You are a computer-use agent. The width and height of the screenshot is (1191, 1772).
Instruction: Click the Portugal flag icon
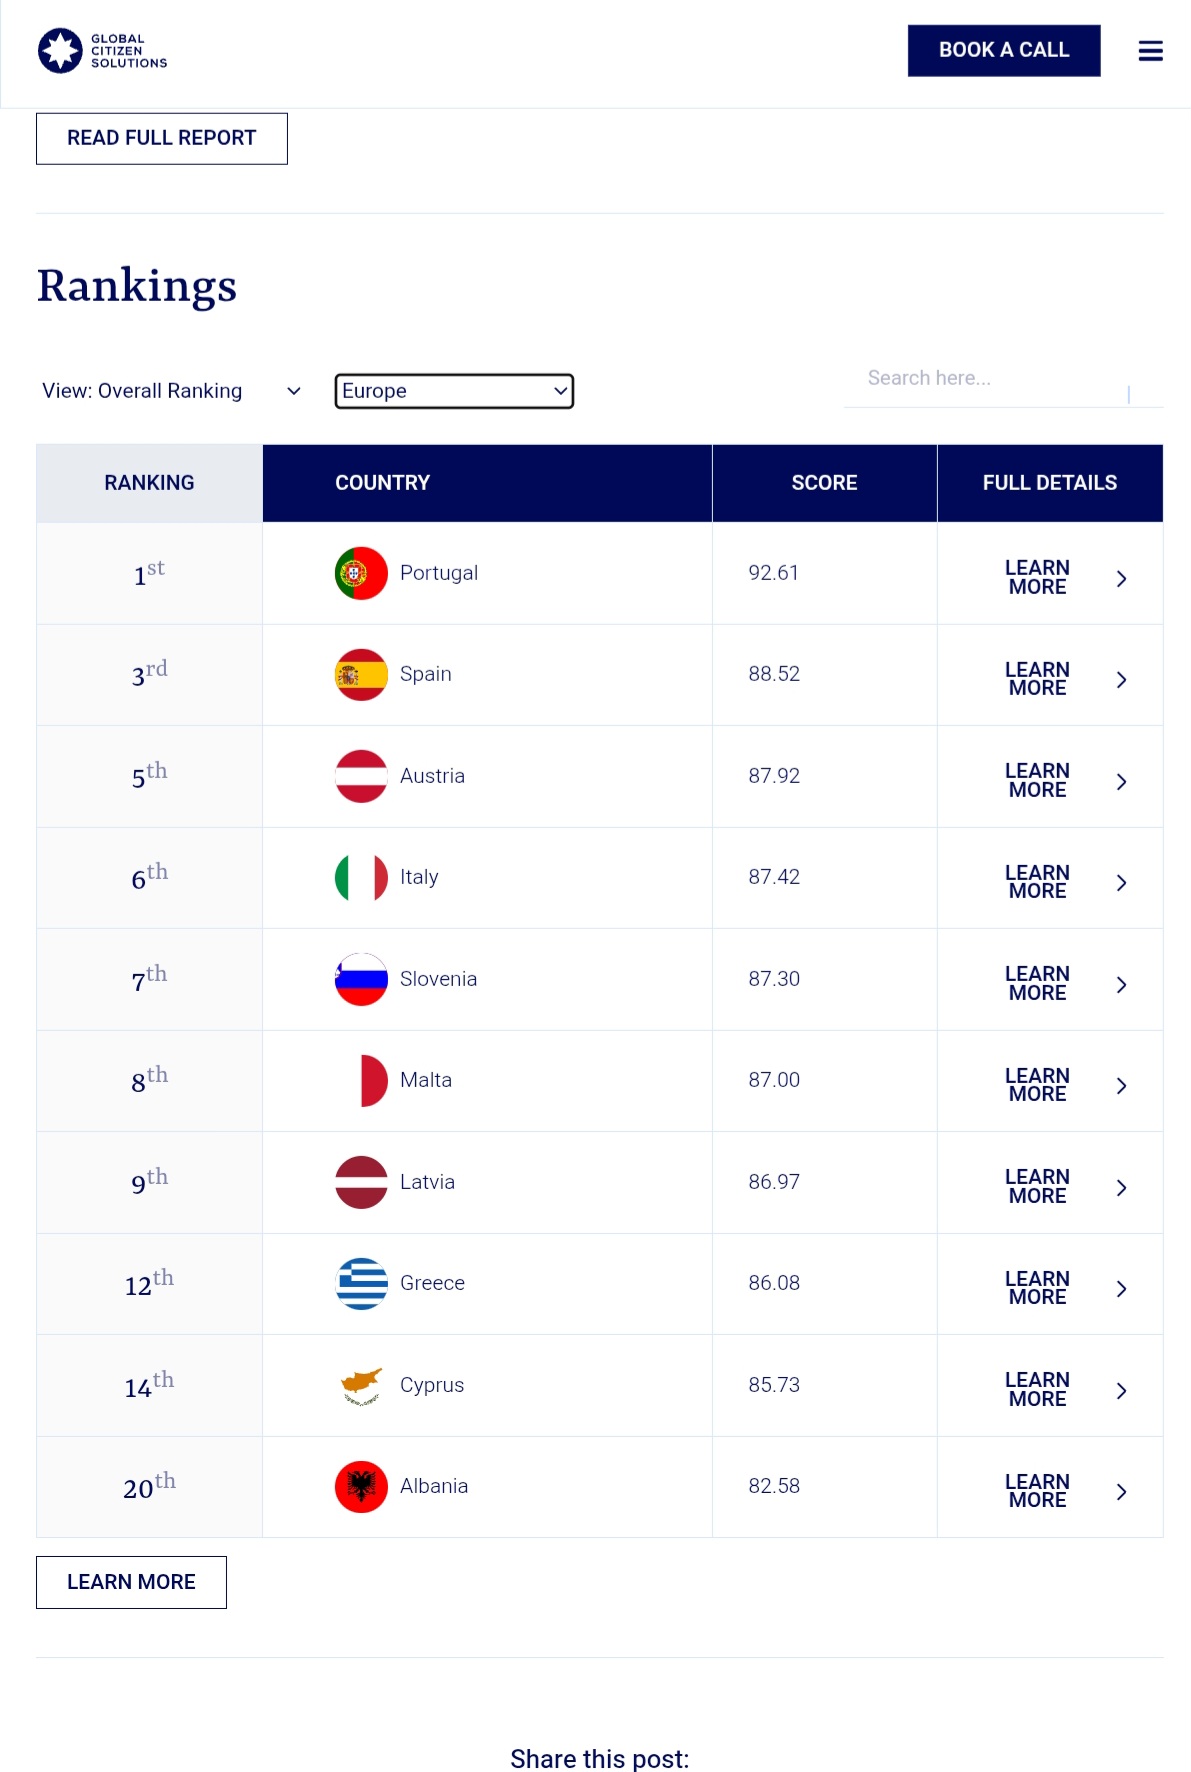tap(361, 573)
